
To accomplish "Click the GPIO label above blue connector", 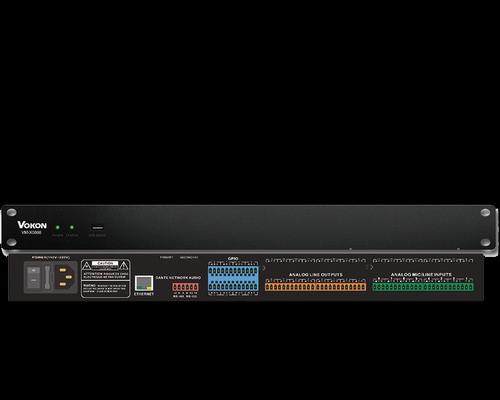I will pyautogui.click(x=233, y=259).
